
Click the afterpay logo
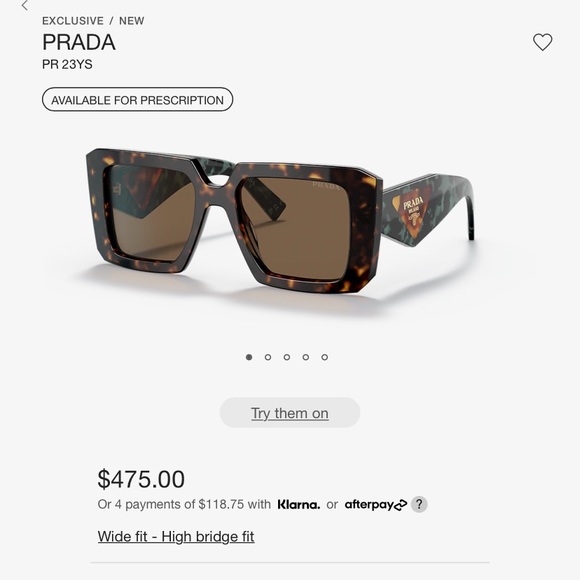tap(376, 505)
